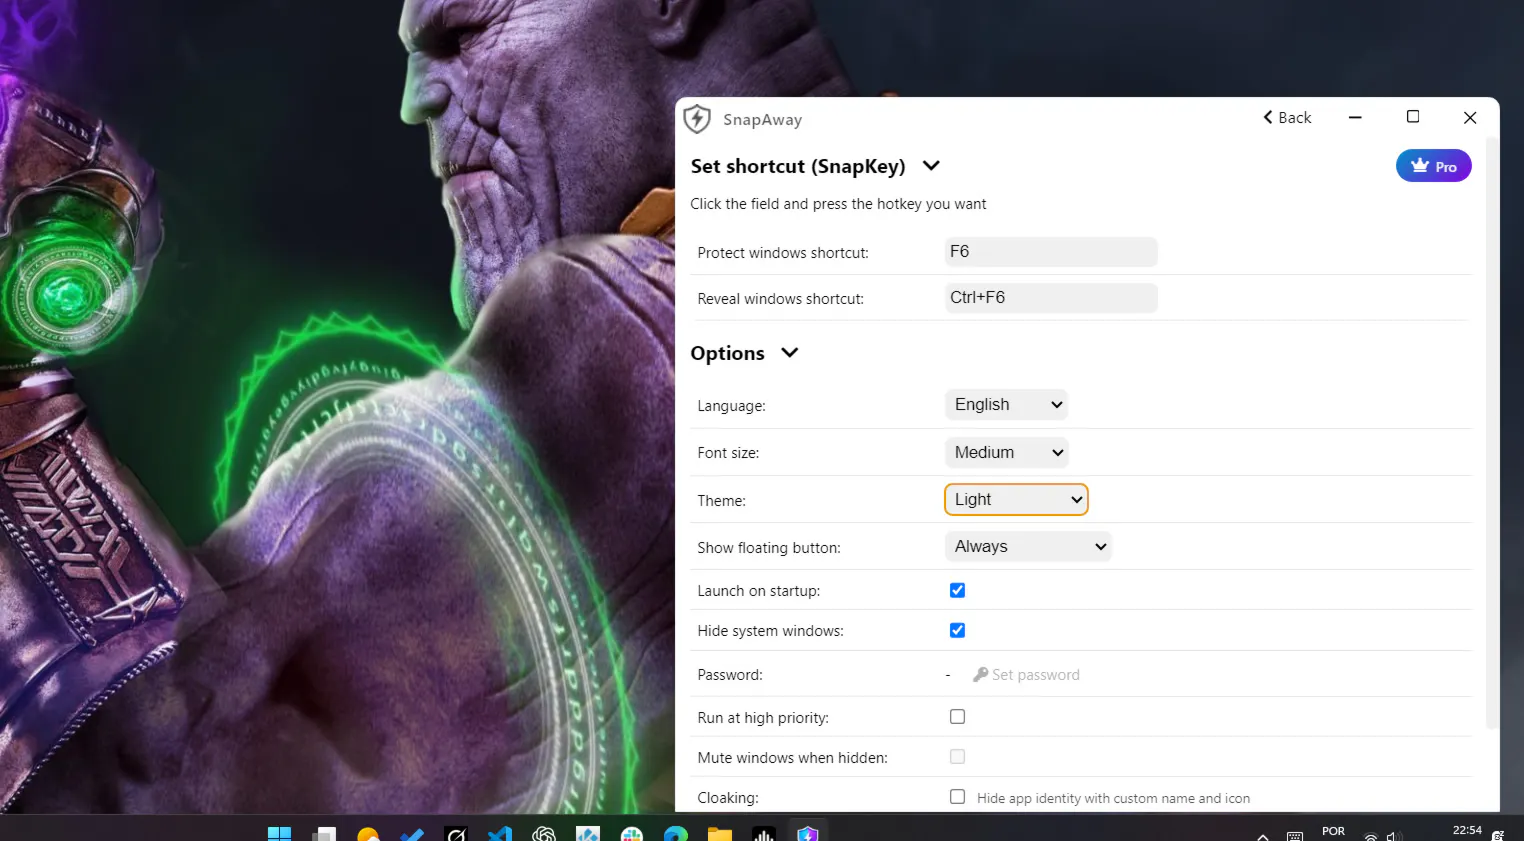The height and width of the screenshot is (841, 1524).
Task: Click 'Click the field and press the hotkey you want'
Action: click(x=838, y=204)
